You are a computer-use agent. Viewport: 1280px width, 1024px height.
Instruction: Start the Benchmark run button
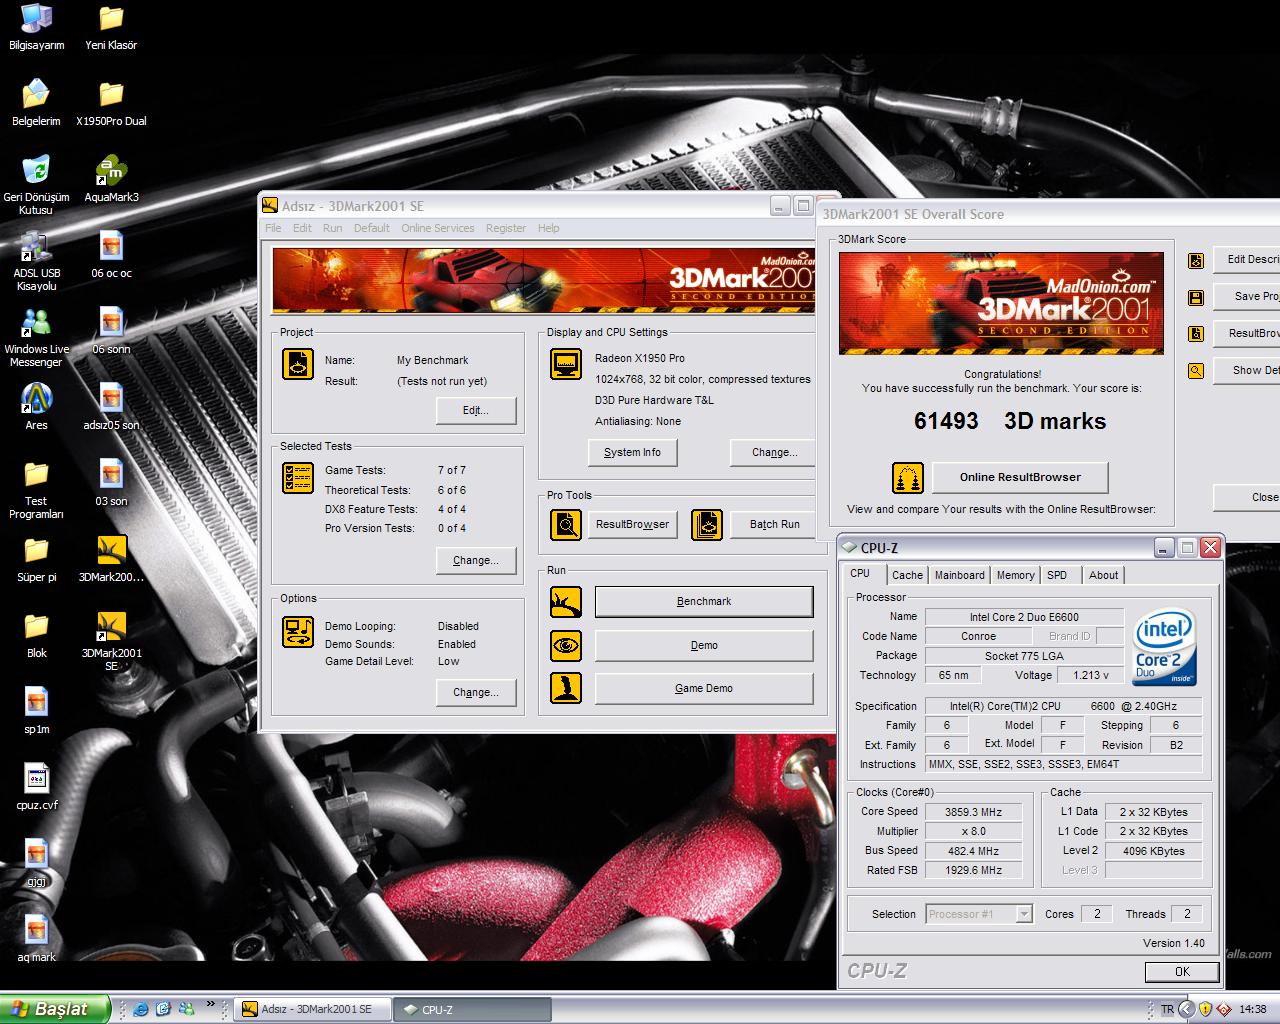(x=704, y=601)
